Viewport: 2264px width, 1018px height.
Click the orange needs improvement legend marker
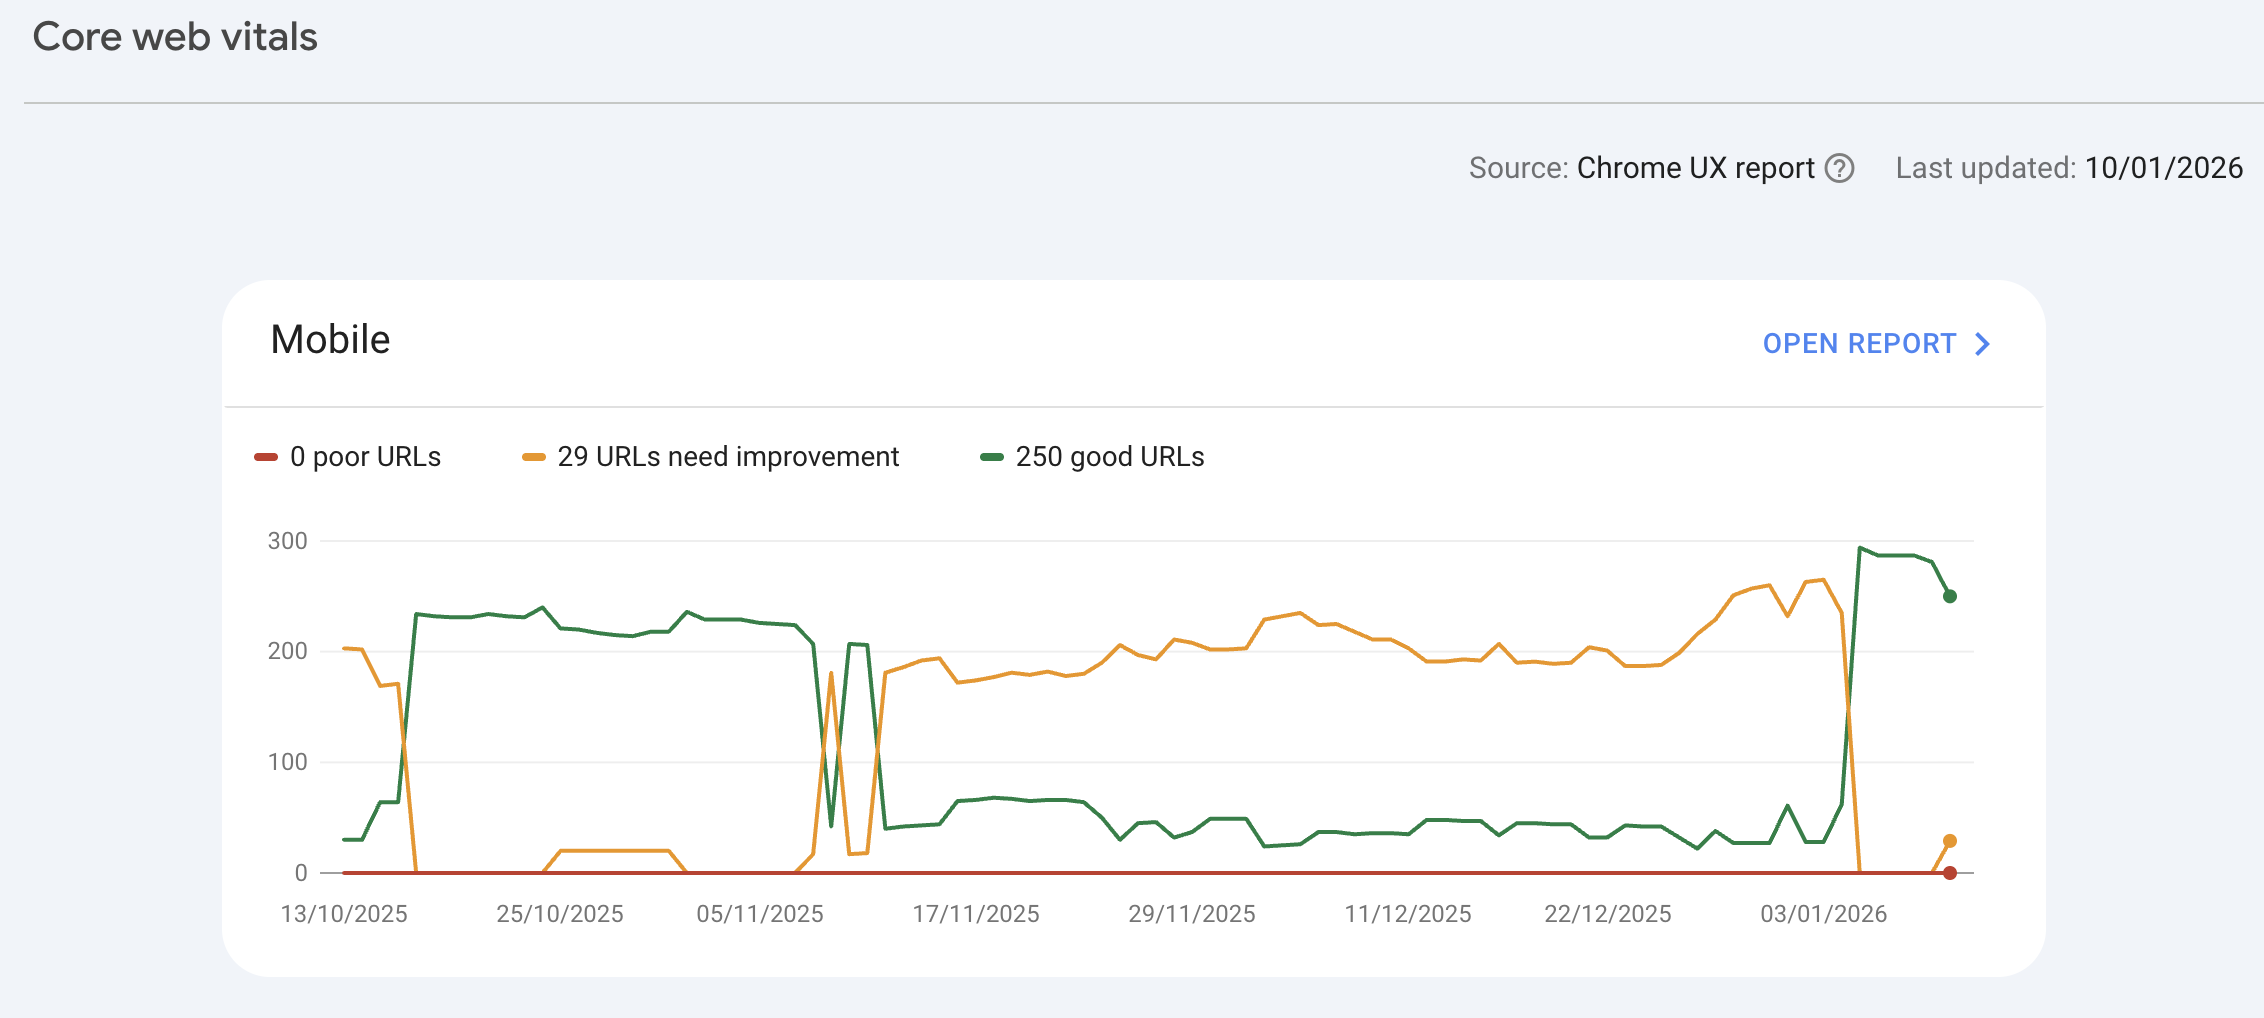(x=534, y=456)
